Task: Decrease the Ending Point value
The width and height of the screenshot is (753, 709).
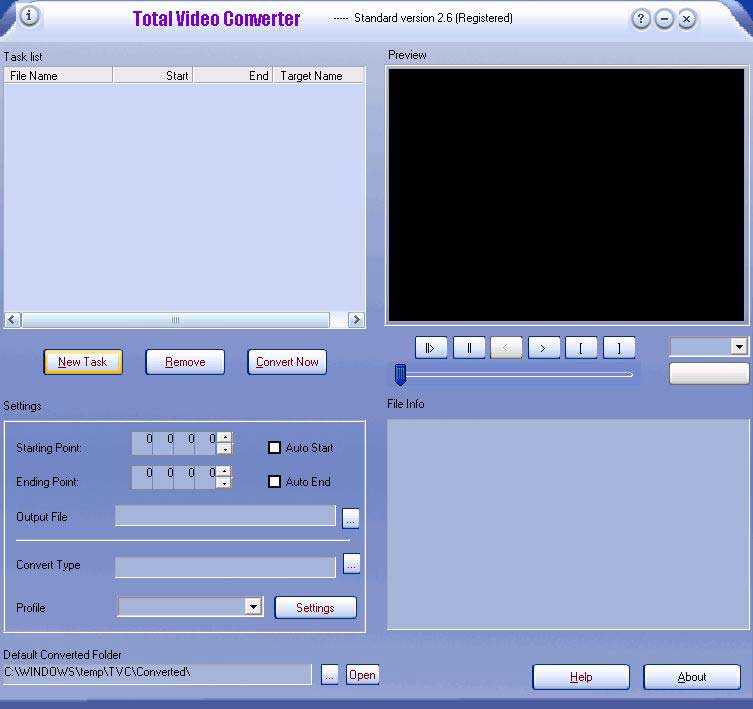Action: (x=224, y=483)
